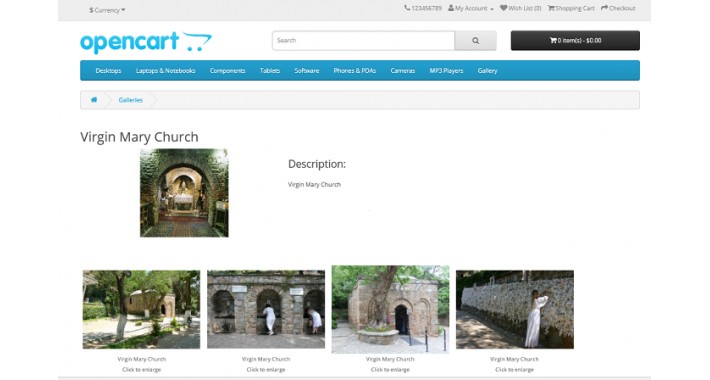Click the Description: heading
Screen dimensions: 710x380
(317, 164)
